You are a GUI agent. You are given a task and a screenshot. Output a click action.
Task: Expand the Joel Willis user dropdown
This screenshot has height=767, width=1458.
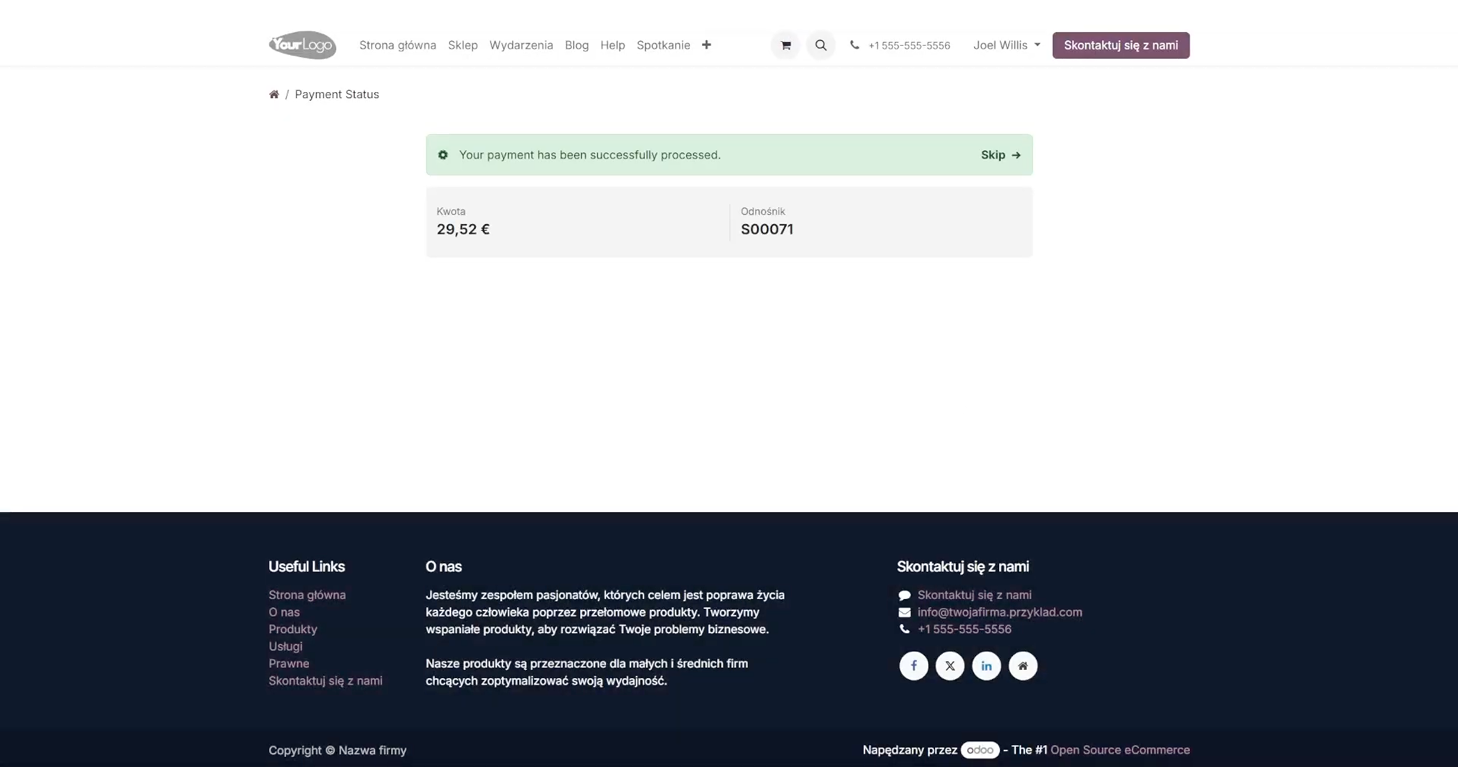click(x=1006, y=45)
